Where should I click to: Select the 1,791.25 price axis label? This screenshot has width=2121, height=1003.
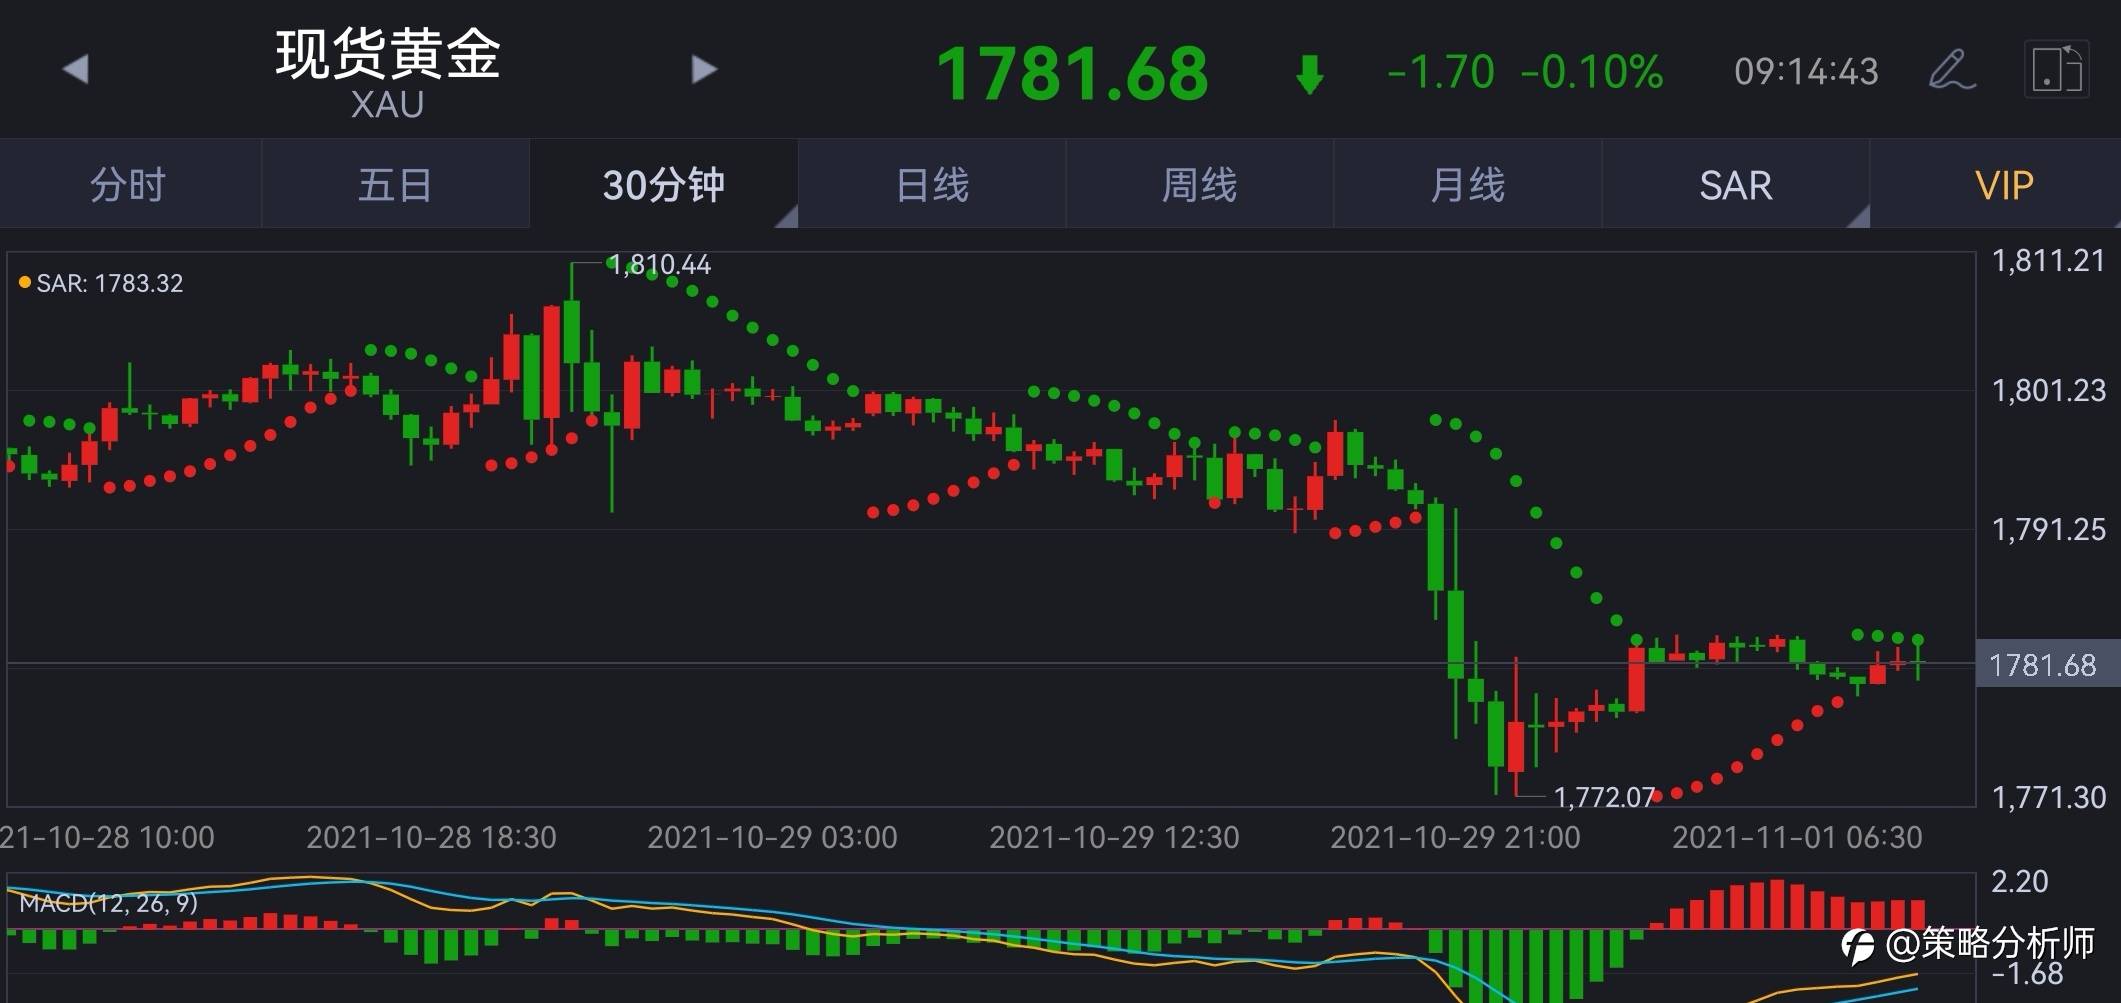point(2048,529)
